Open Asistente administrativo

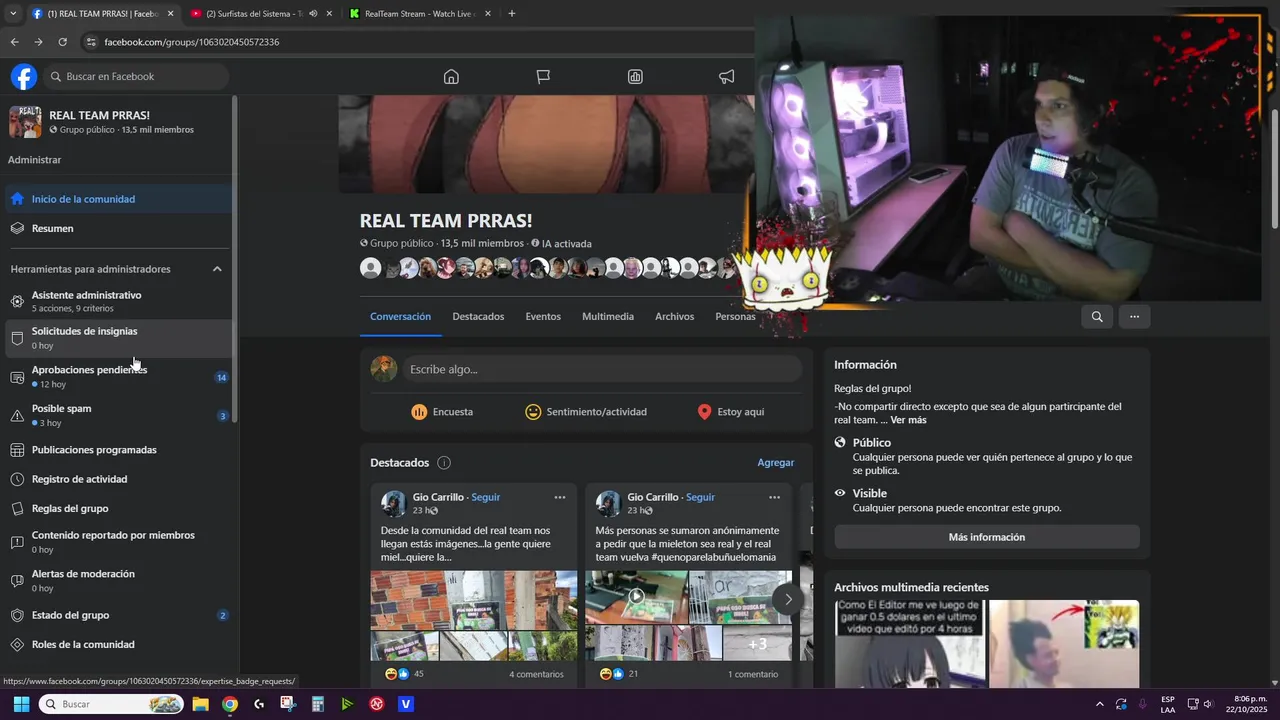[118, 301]
